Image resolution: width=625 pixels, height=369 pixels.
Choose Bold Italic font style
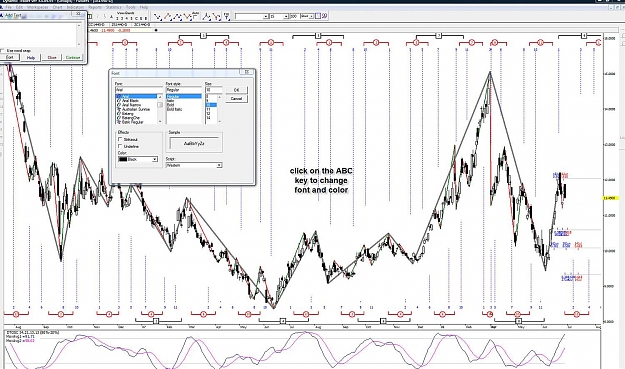click(x=174, y=109)
